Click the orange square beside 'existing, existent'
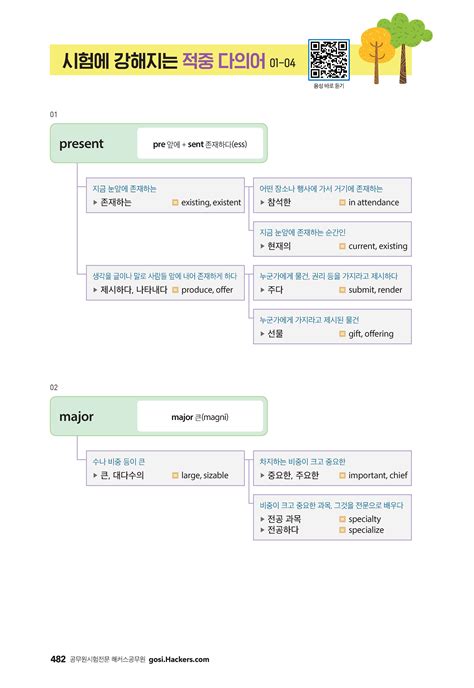The image size is (474, 688). tap(175, 202)
